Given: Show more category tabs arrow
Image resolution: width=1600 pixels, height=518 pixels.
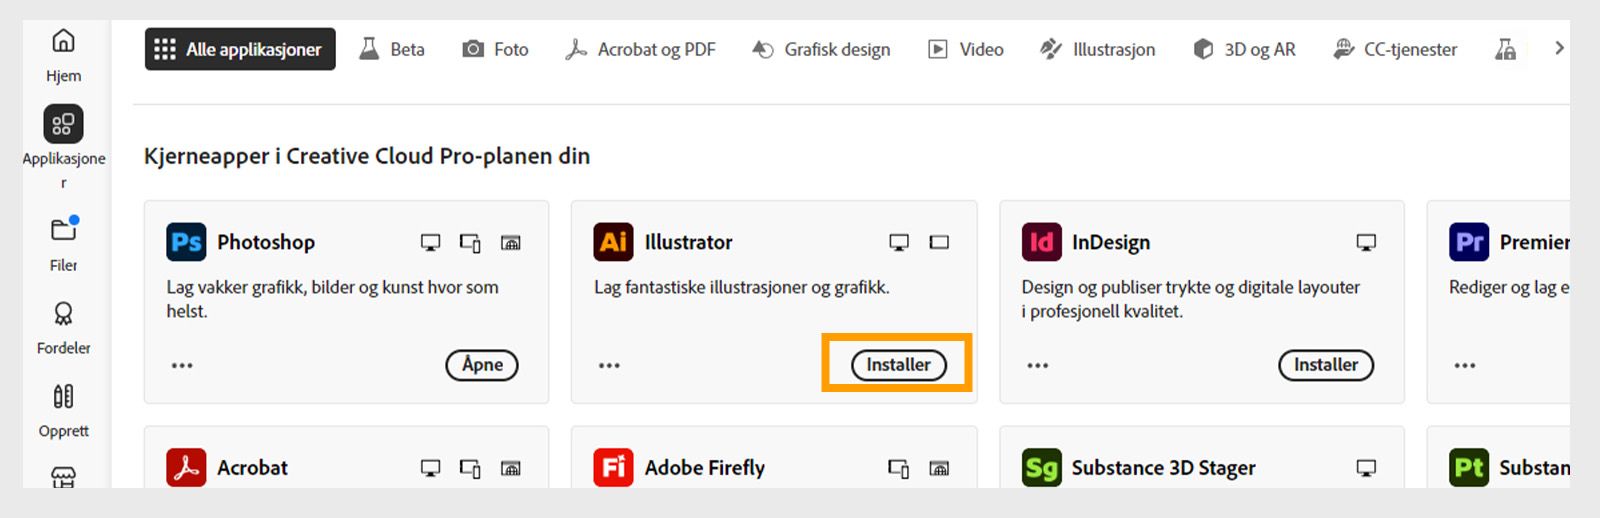Looking at the screenshot, I should click(1558, 48).
